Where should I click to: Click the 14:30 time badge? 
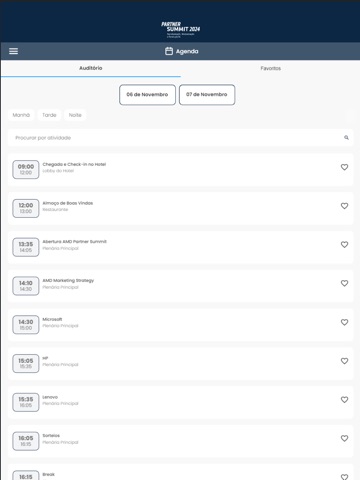26,325
